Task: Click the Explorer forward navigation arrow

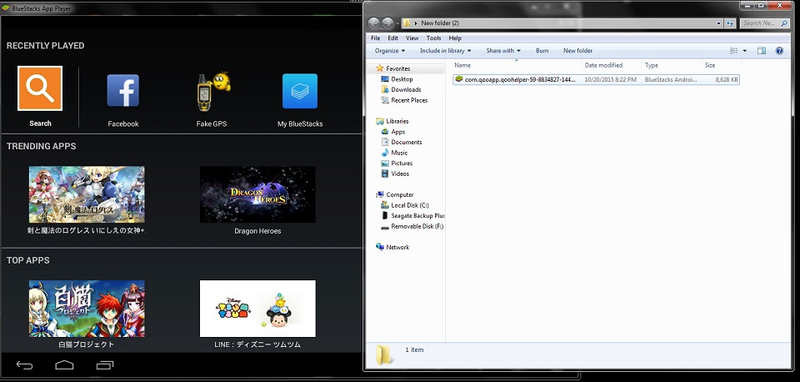Action: [387, 23]
